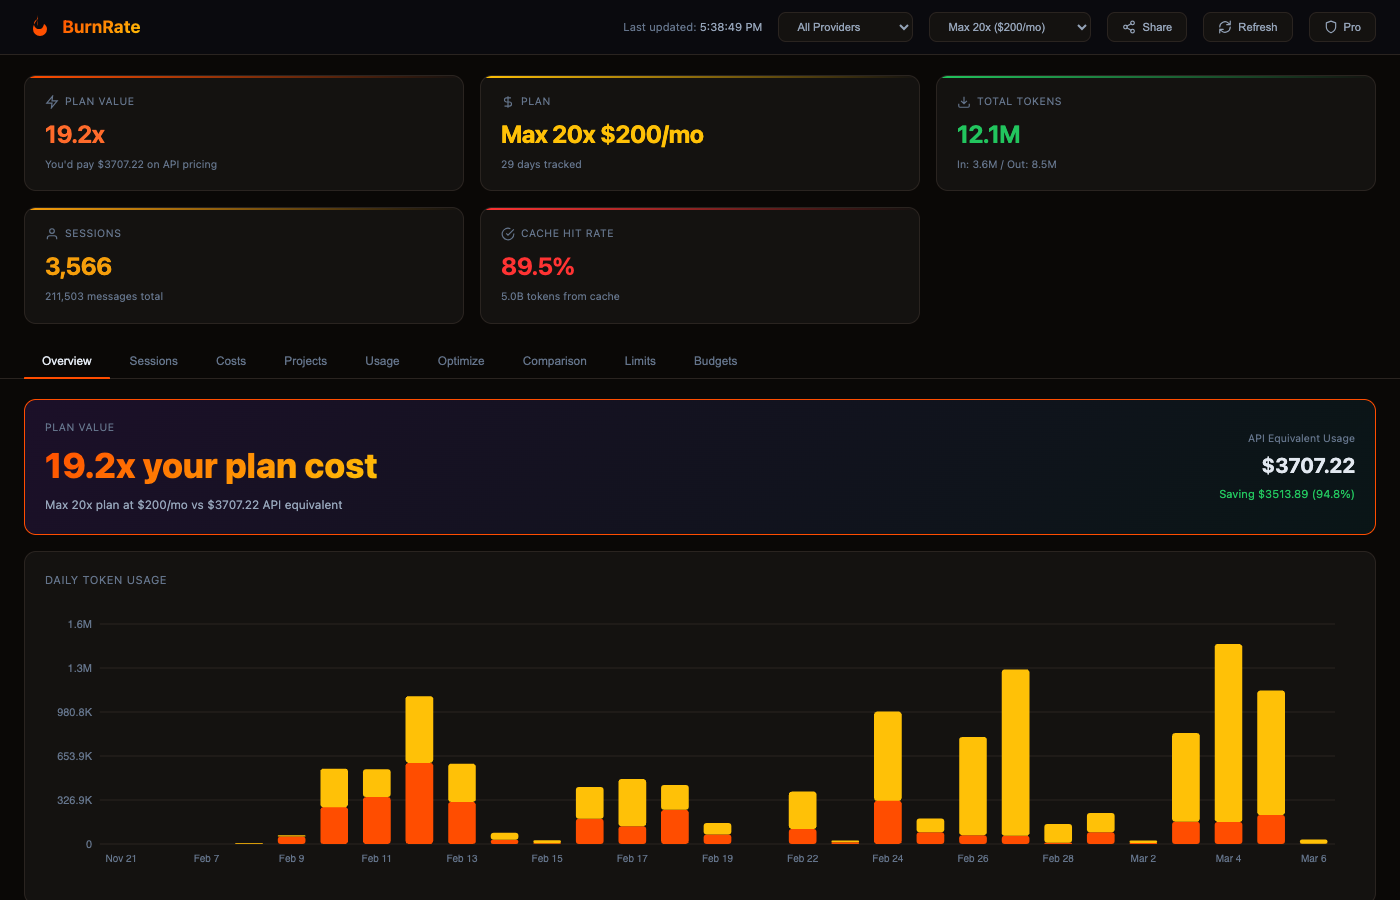This screenshot has width=1400, height=900.
Task: Open the Comparison tab
Action: (x=554, y=361)
